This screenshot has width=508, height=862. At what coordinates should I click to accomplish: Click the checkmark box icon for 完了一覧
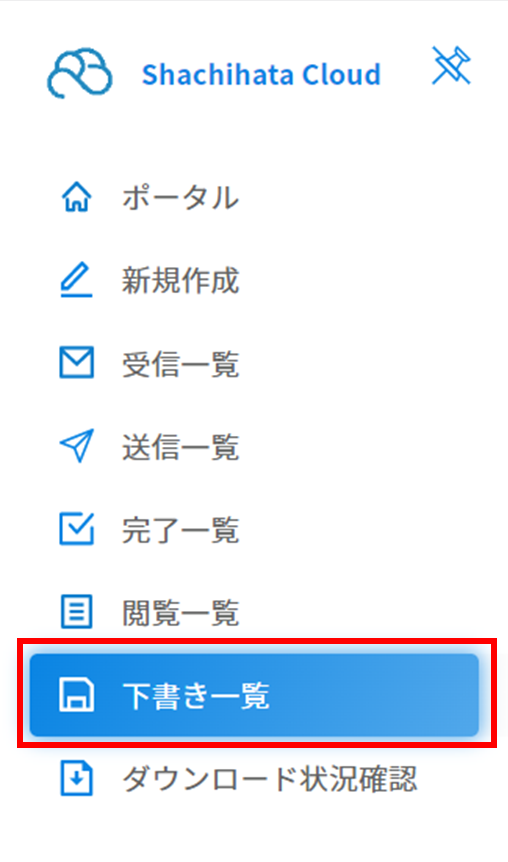pyautogui.click(x=76, y=529)
